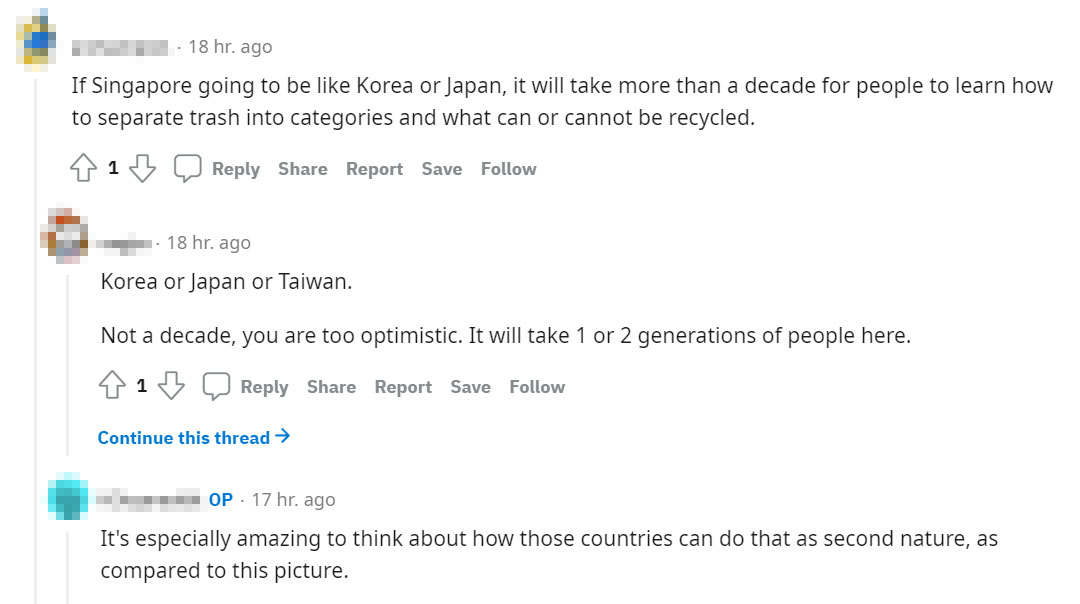
Task: Downvote the "Korea or Japan or Taiwan" reply
Action: pos(172,387)
